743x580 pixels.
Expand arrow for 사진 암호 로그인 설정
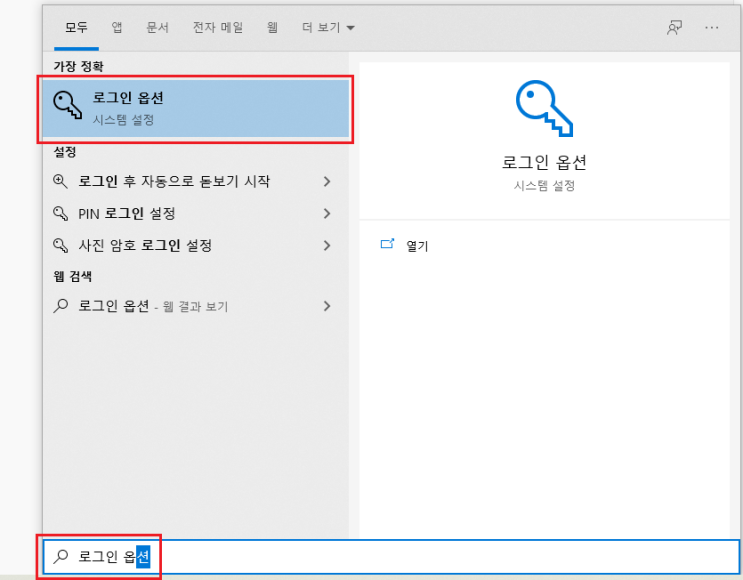pyautogui.click(x=327, y=245)
